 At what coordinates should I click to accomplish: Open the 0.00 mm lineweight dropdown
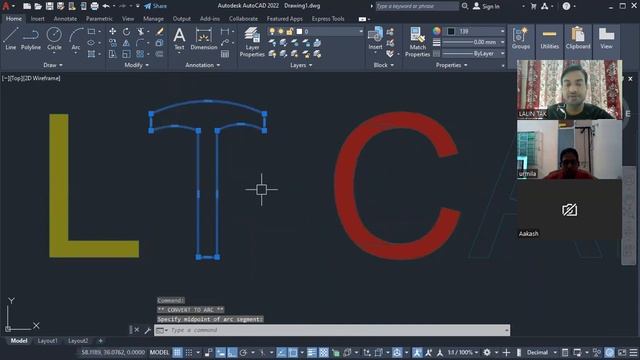(502, 42)
